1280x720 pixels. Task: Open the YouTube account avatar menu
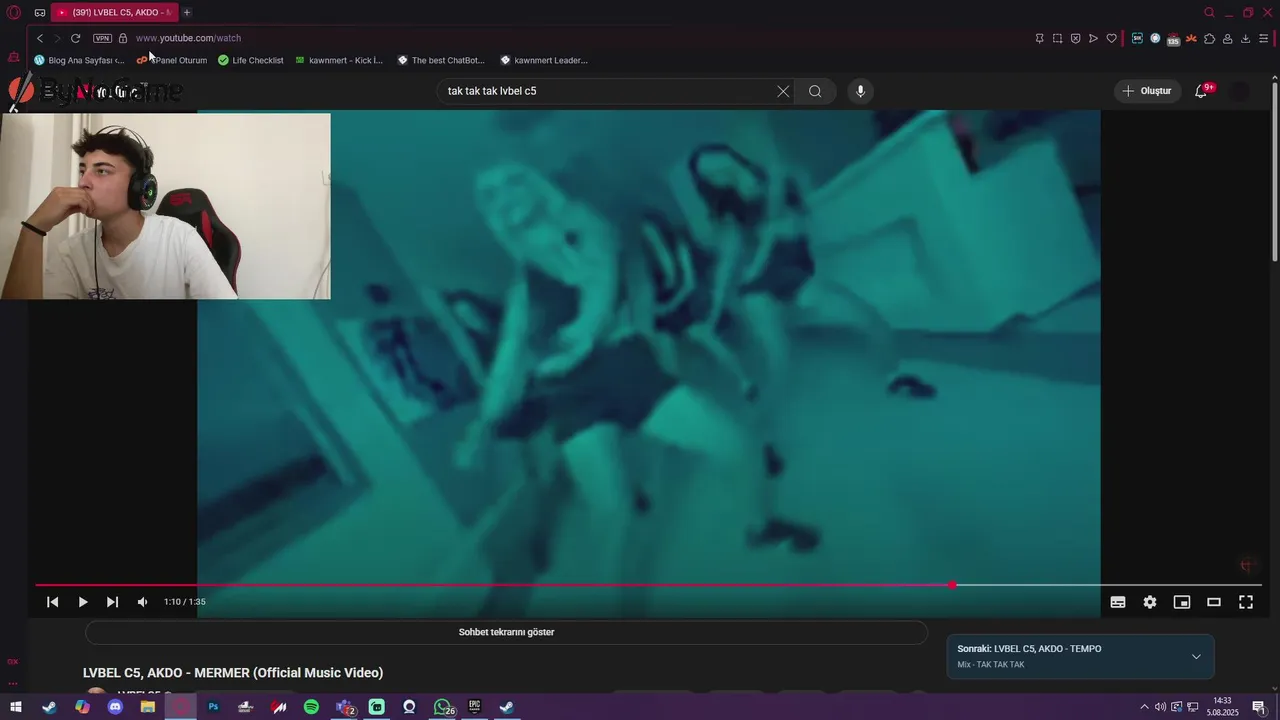pos(1239,91)
